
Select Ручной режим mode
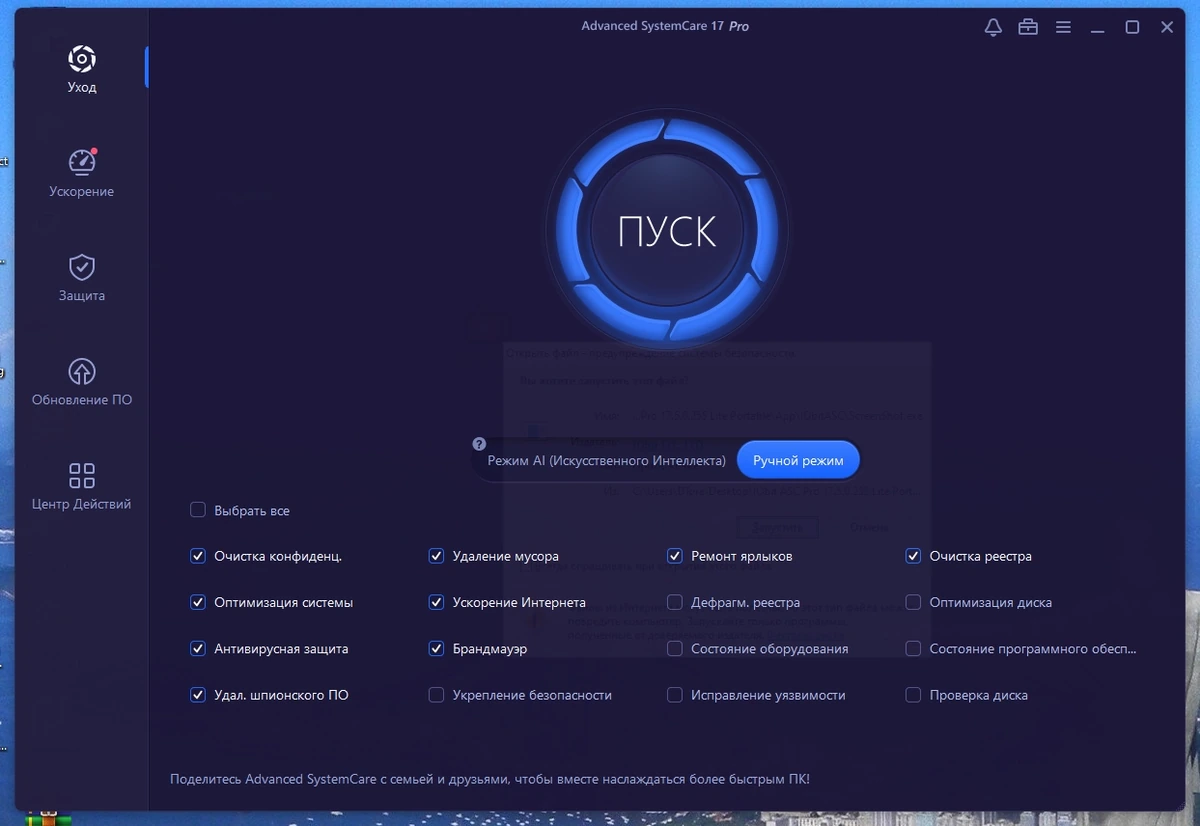[798, 461]
